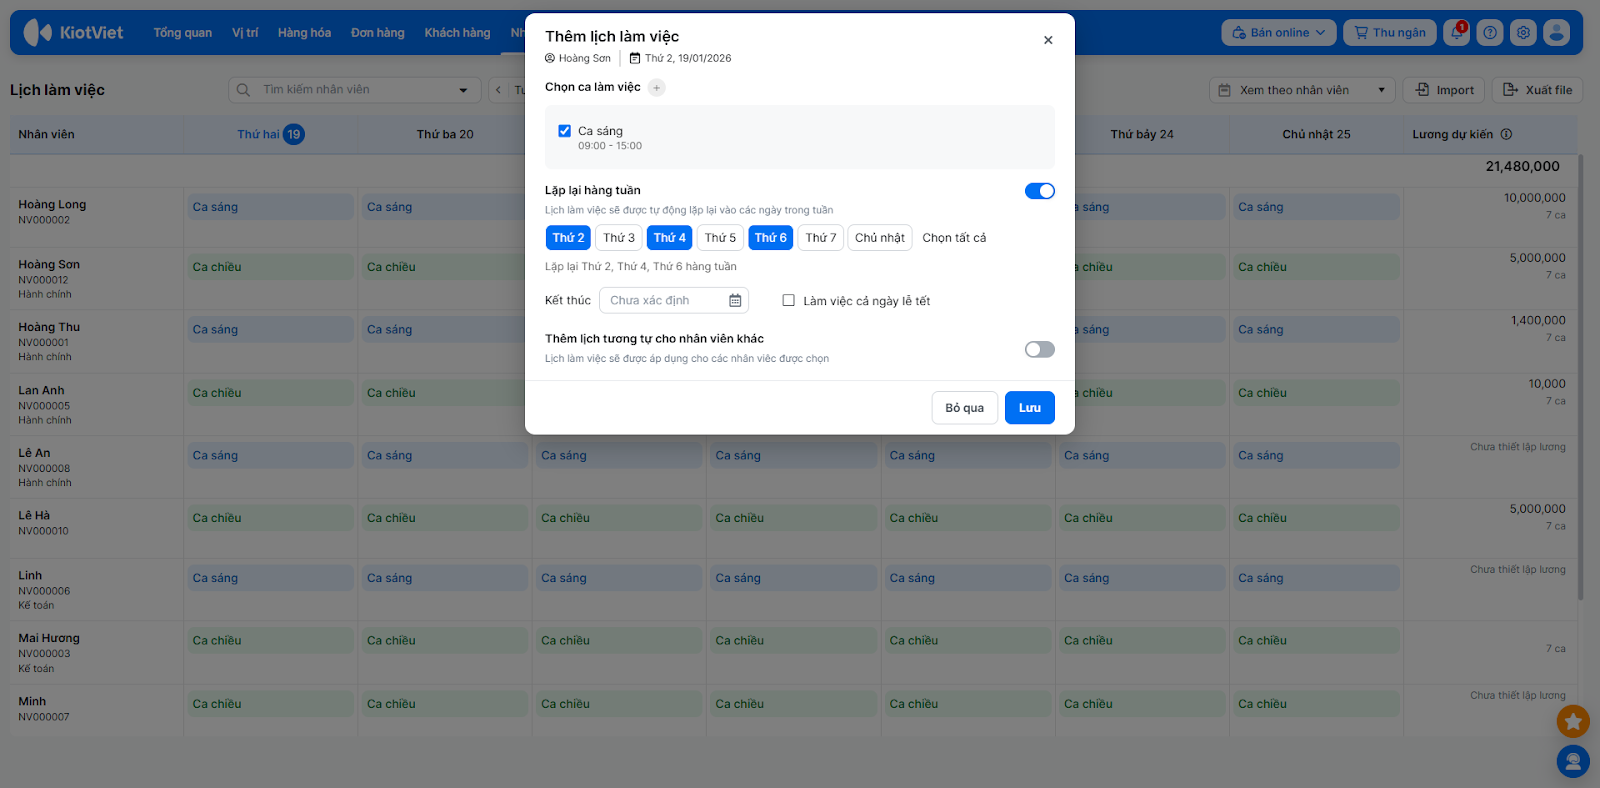1600x788 pixels.
Task: Click Chưa thiết lập lương for Lê An
Action: 1518,447
